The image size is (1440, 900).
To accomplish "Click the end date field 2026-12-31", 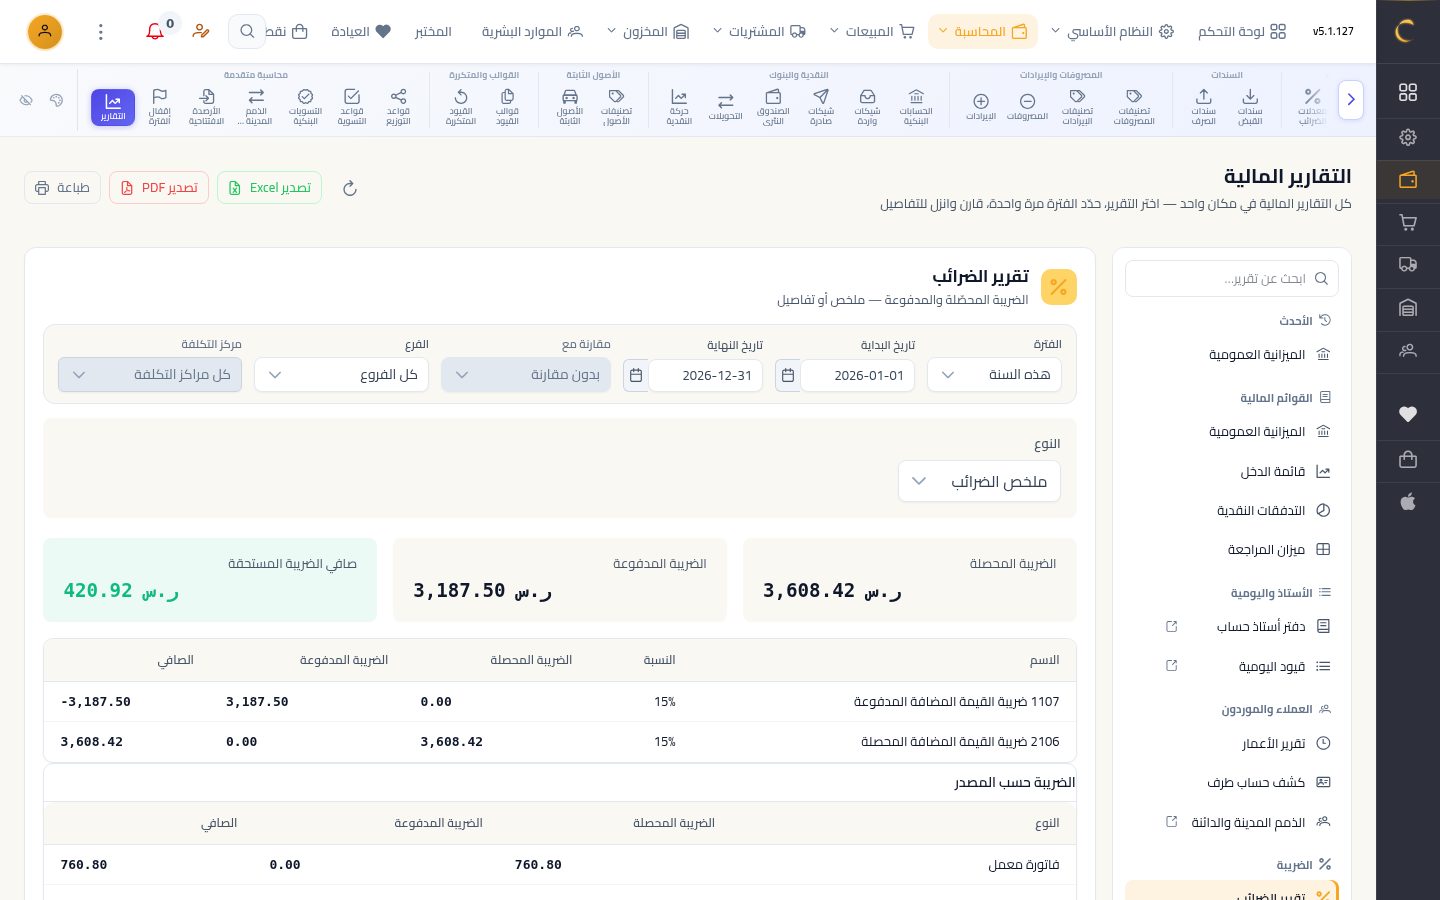I will click(706, 376).
